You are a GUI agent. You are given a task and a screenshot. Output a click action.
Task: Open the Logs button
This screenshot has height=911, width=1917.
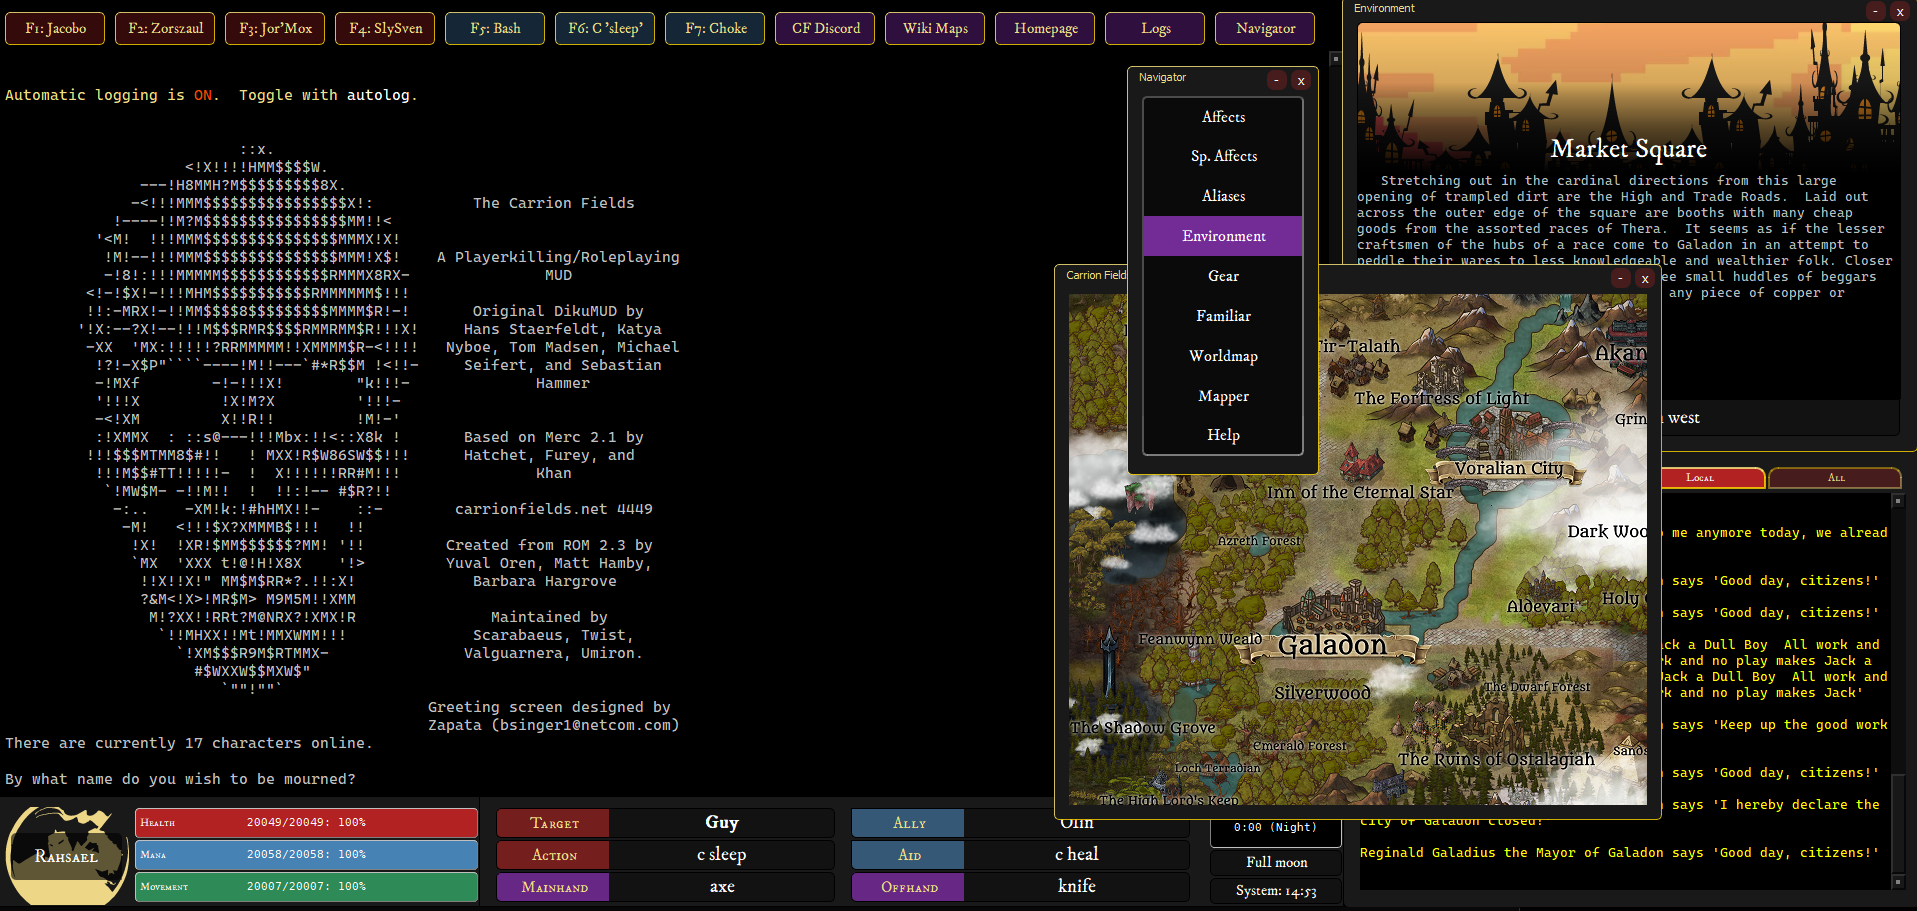(1155, 28)
